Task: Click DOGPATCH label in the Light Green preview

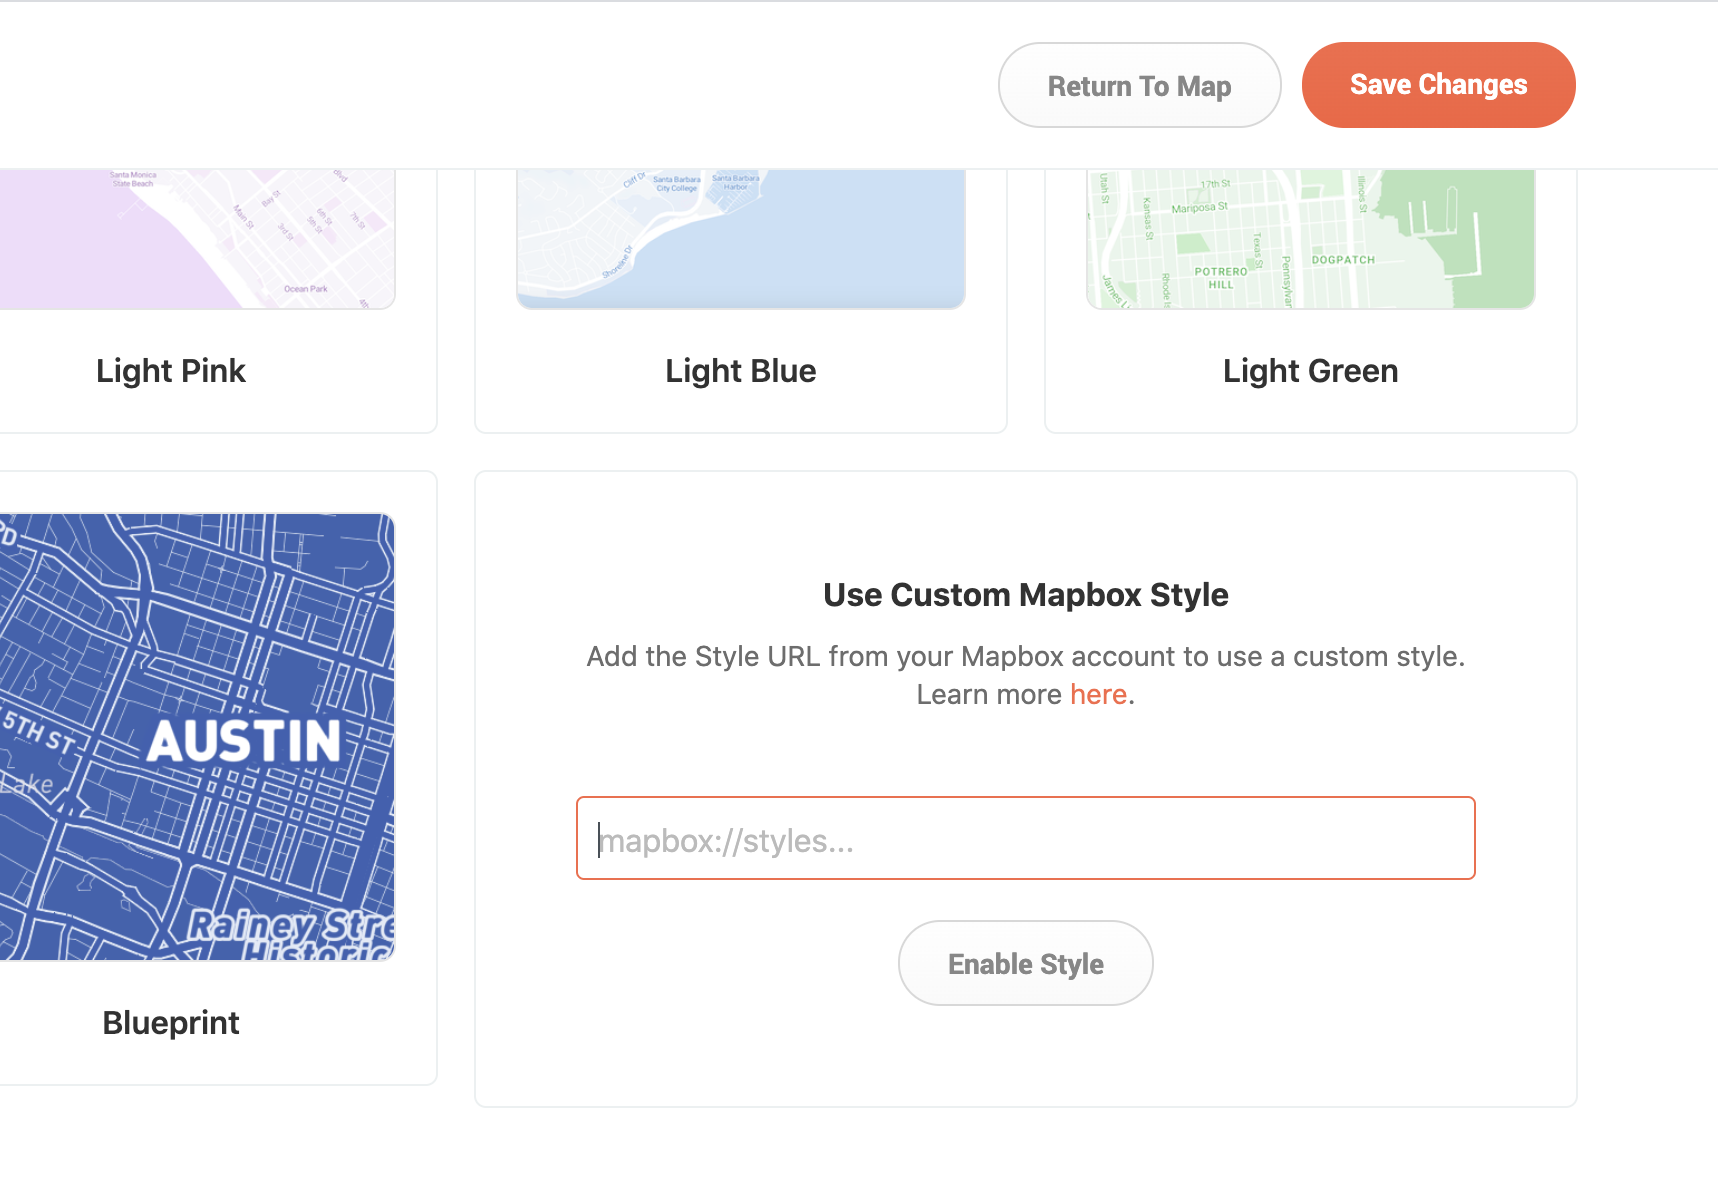Action: tap(1343, 260)
